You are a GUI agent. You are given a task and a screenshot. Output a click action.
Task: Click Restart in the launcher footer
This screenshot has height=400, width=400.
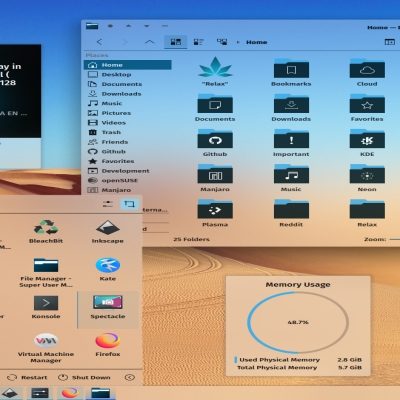coord(27,377)
